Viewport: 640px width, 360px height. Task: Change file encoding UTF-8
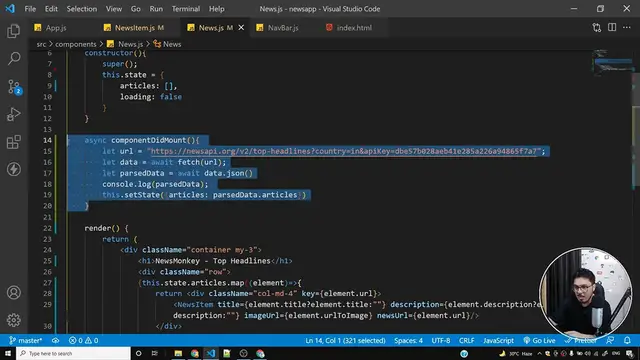(x=440, y=340)
